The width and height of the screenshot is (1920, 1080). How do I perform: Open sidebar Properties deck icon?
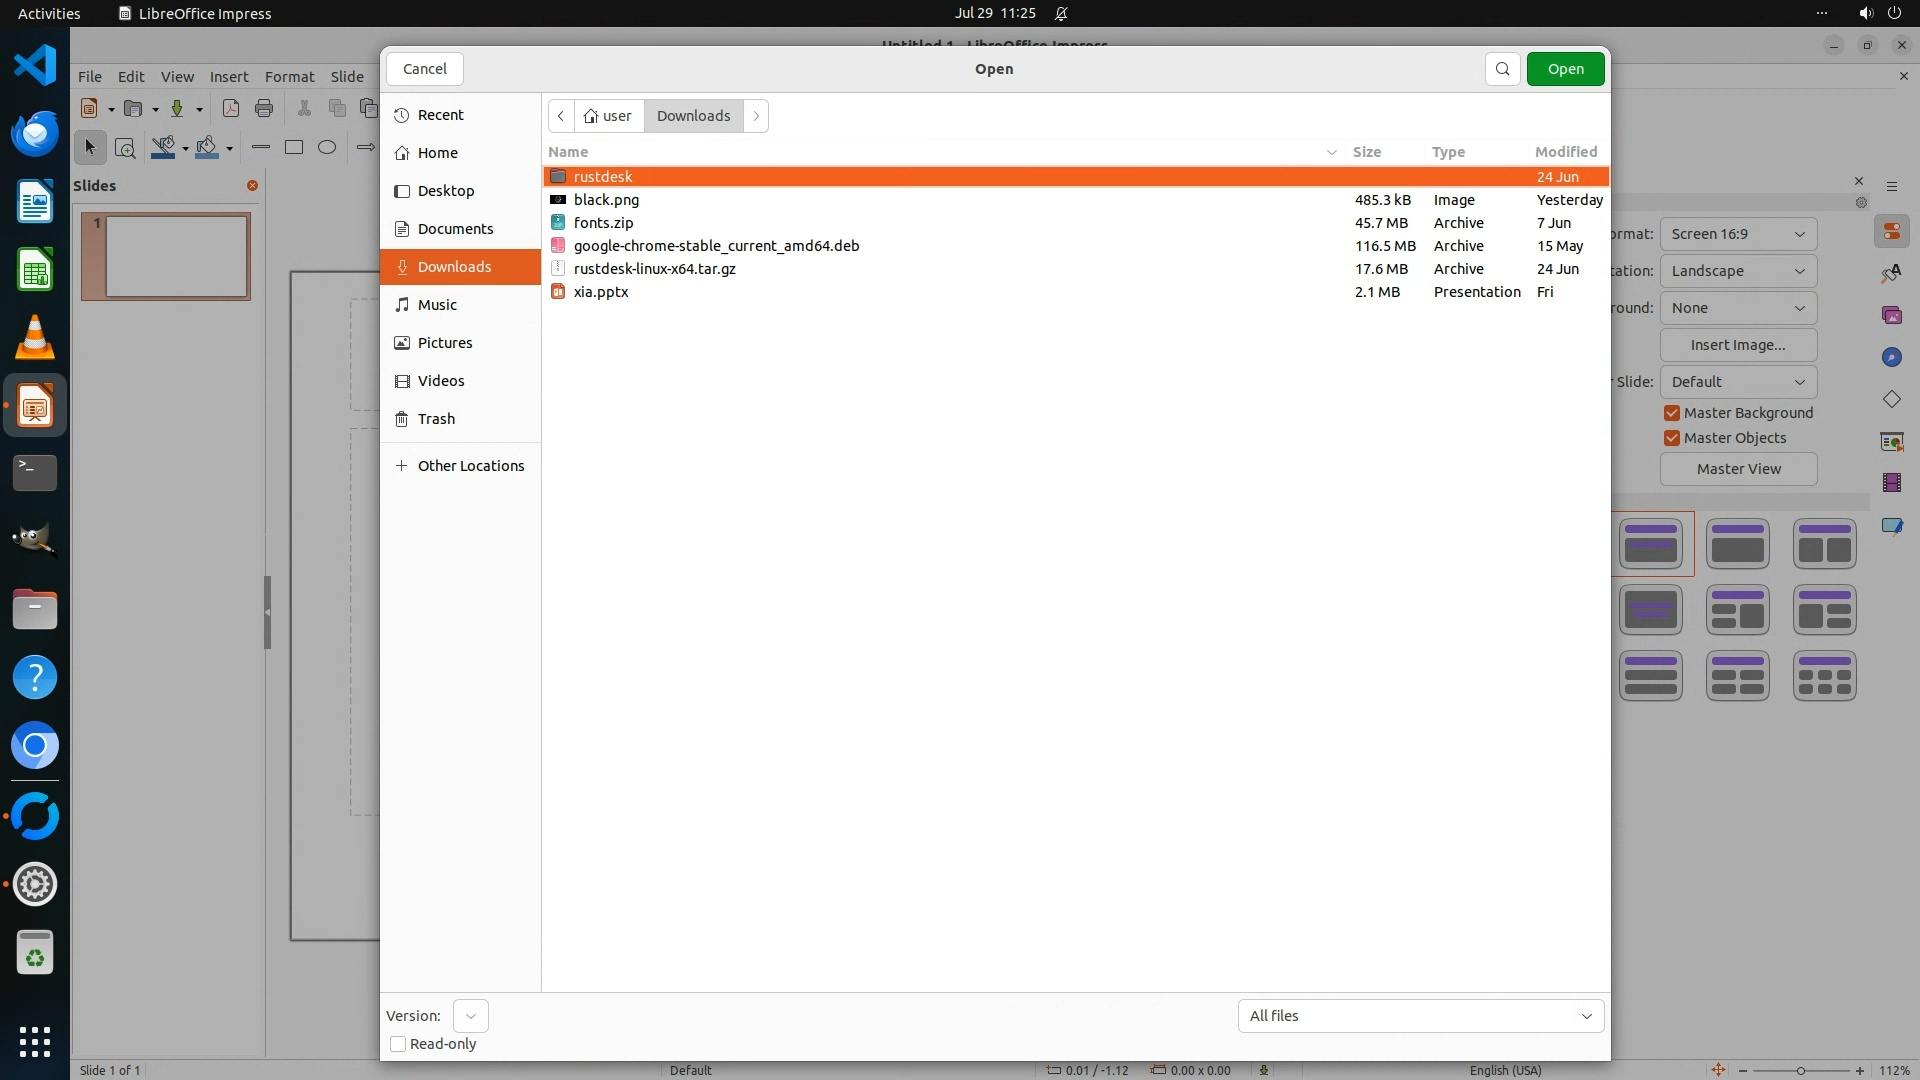coord(1891,232)
